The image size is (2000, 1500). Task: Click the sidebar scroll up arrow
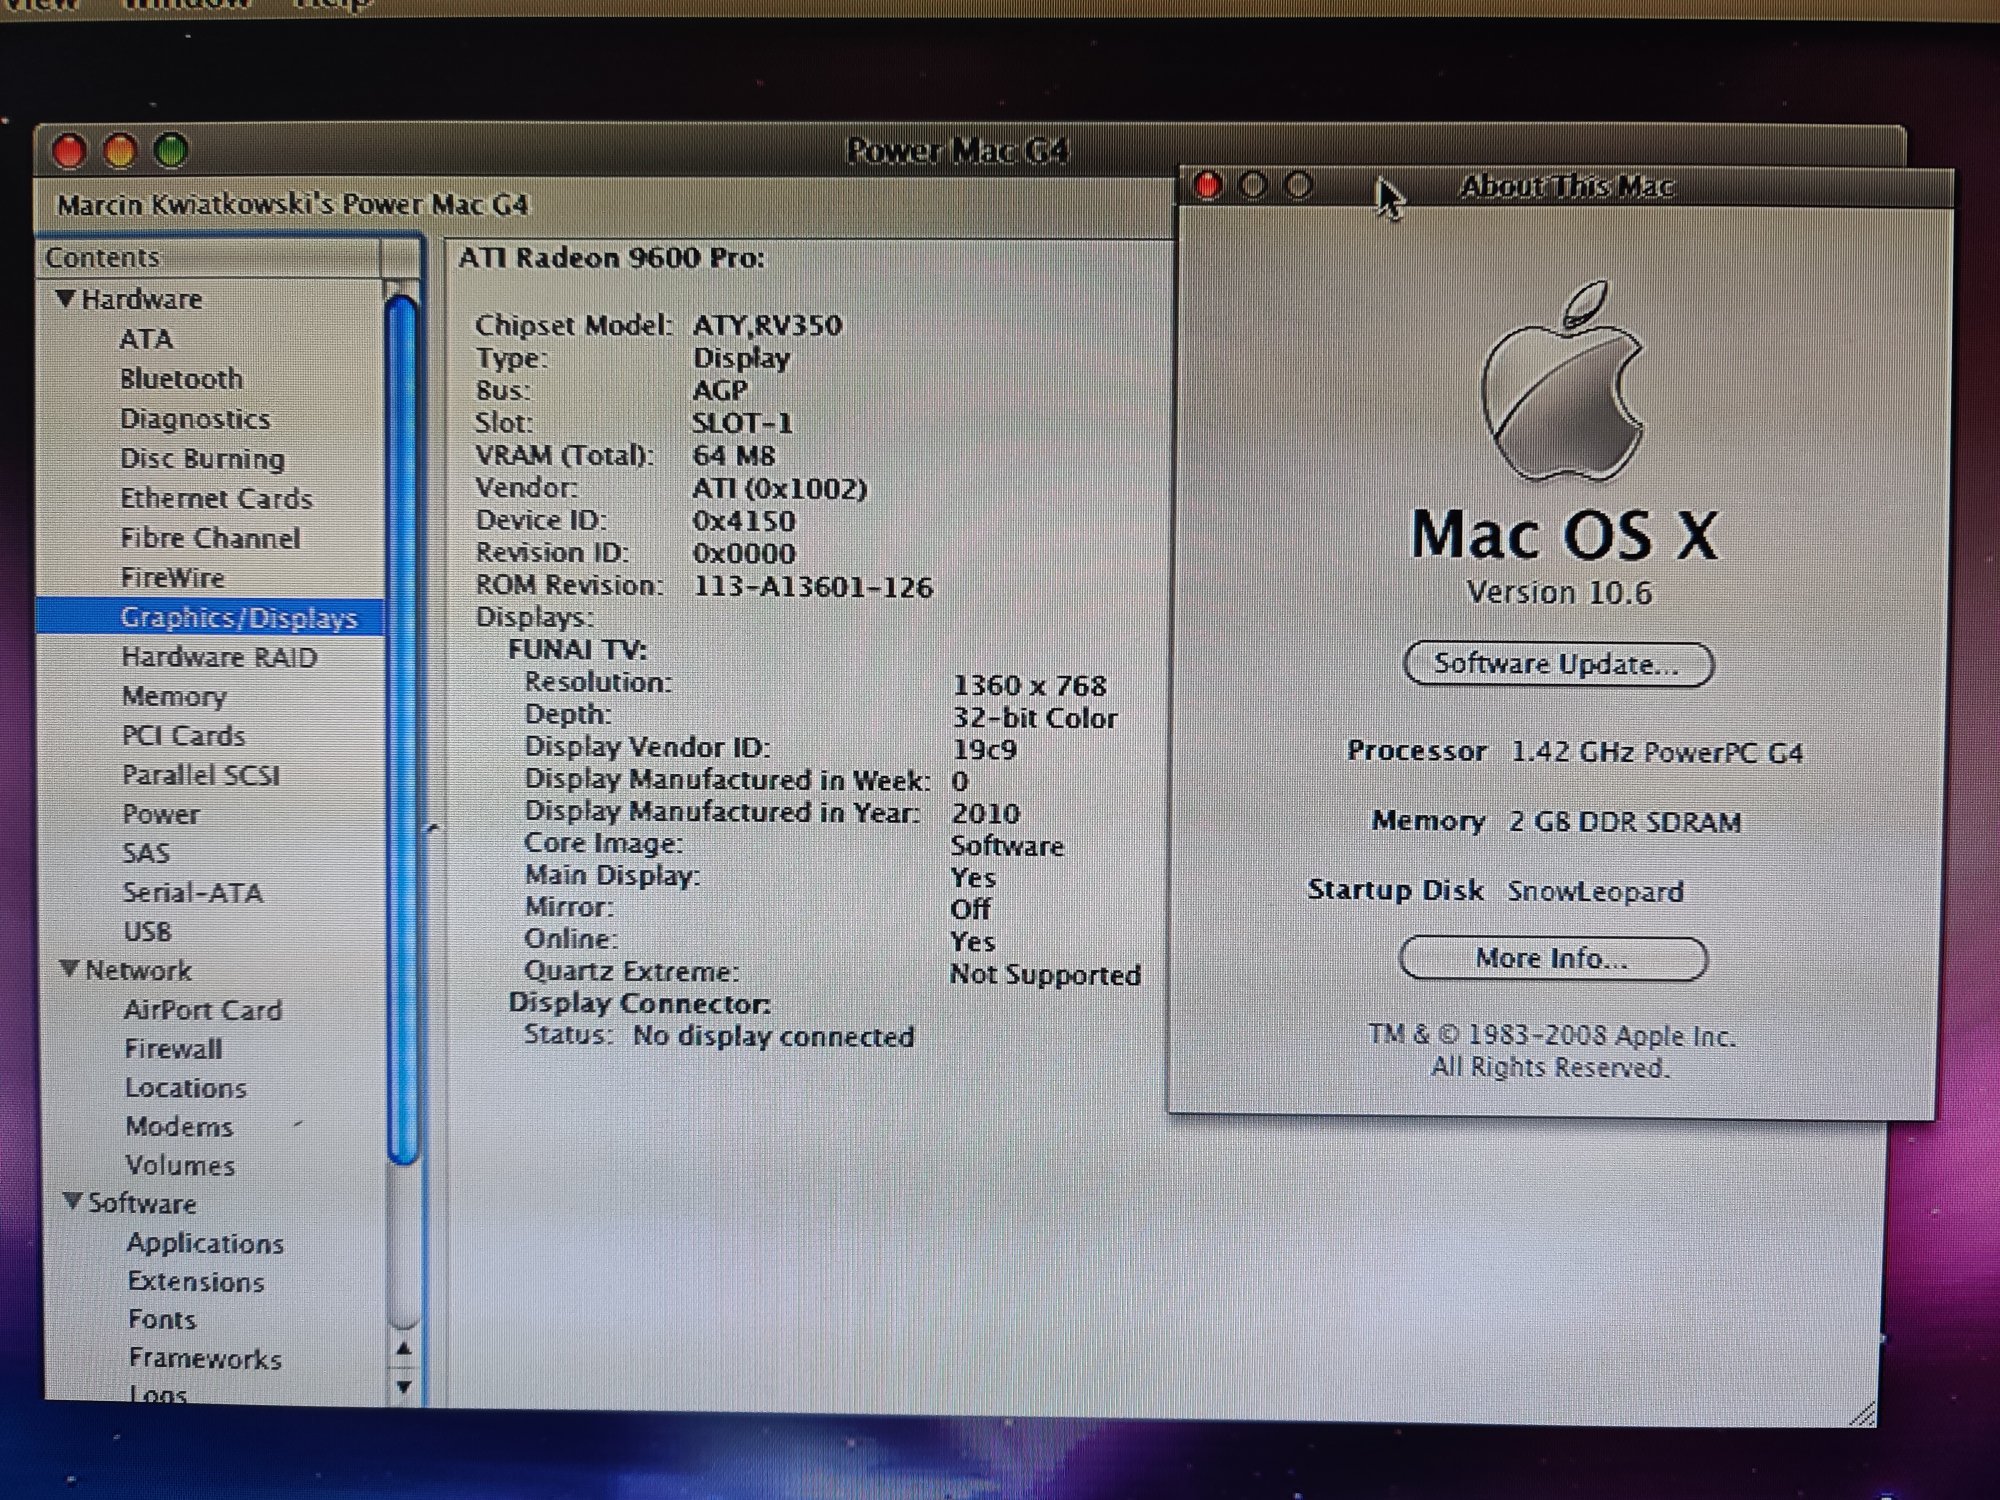click(x=403, y=1349)
